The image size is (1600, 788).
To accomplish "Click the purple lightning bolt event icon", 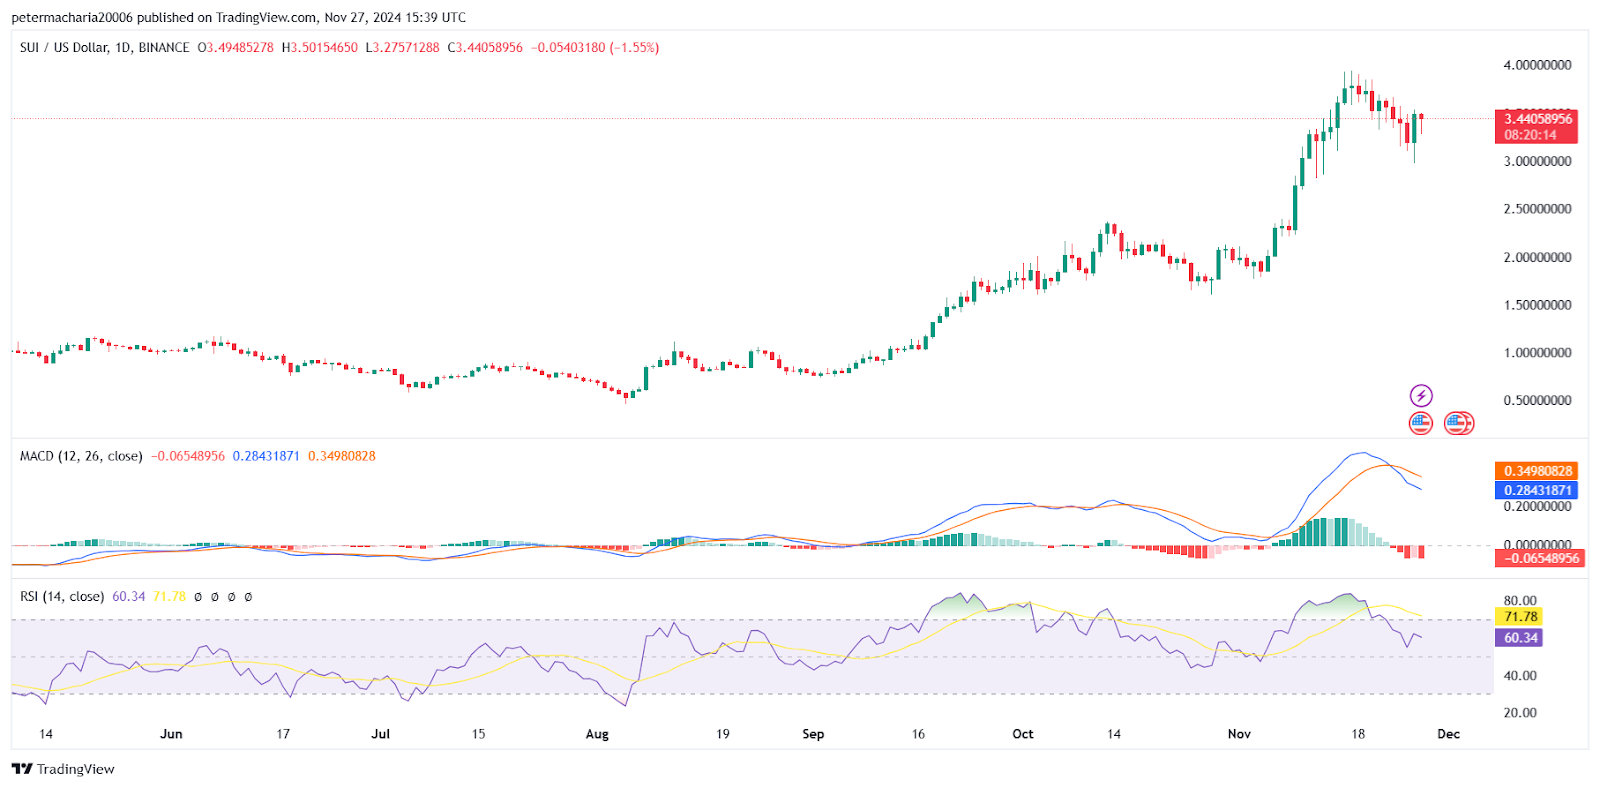I will 1421,396.
